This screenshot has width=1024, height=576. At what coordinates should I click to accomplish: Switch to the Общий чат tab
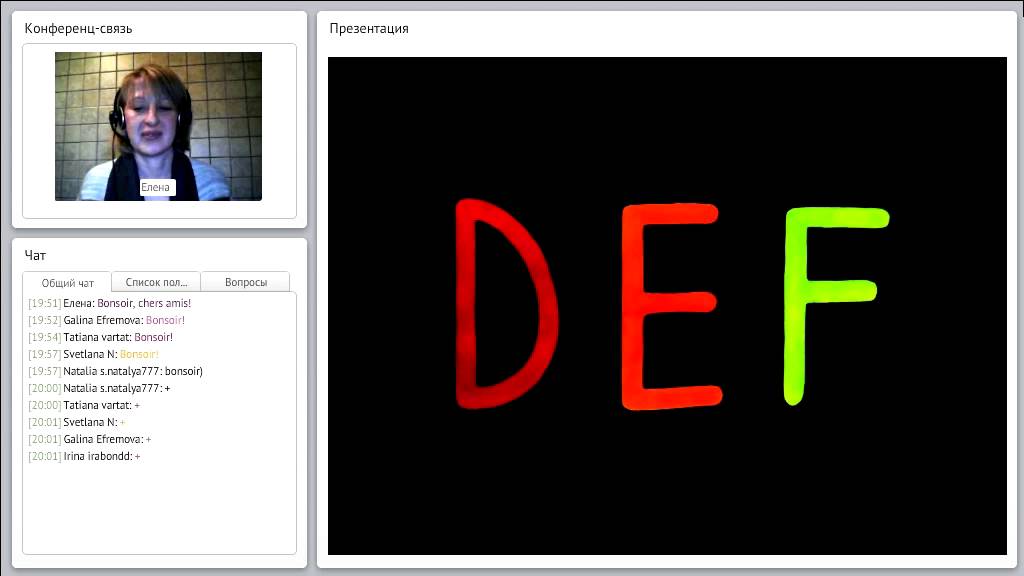[x=67, y=283]
